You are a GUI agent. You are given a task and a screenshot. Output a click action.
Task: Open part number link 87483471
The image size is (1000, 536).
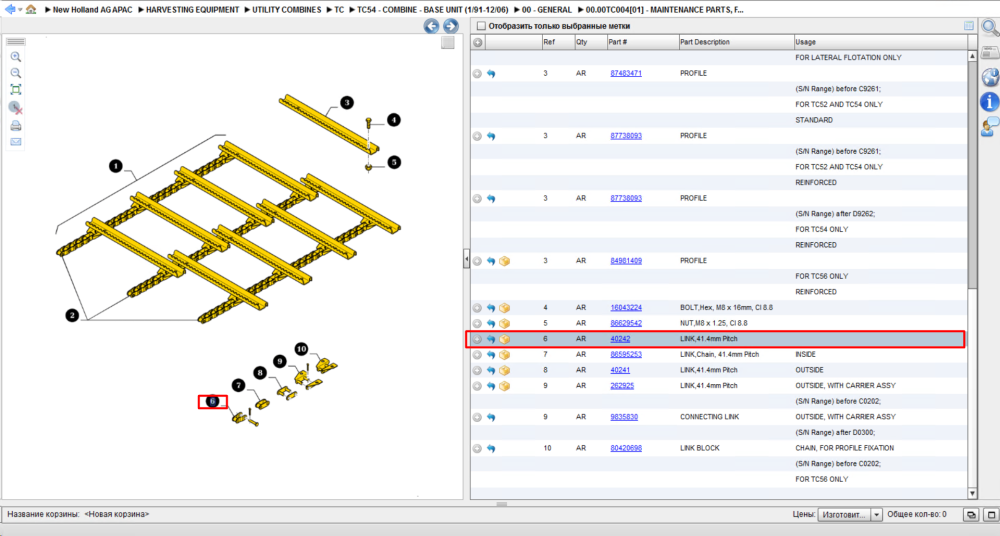[626, 73]
